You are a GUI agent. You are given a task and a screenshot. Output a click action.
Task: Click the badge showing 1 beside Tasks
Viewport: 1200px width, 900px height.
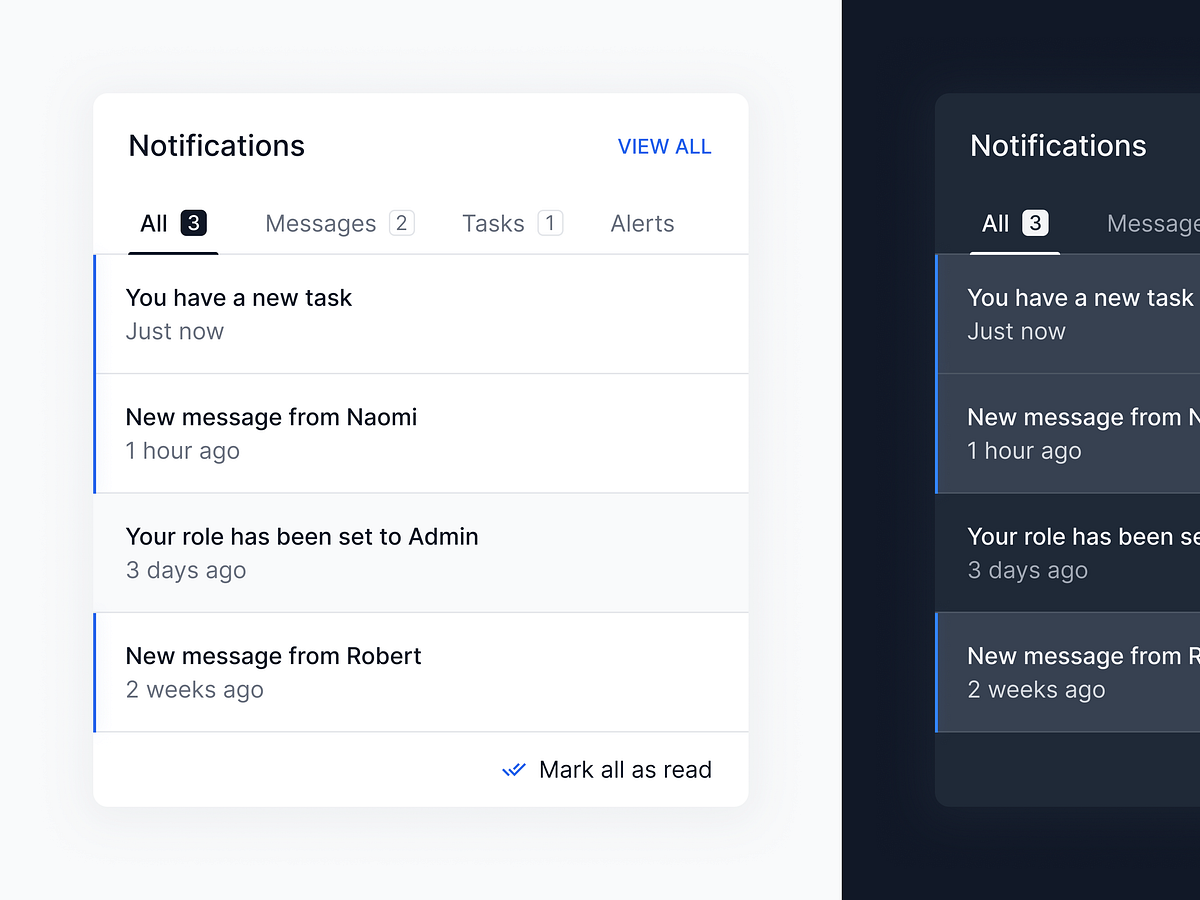(550, 222)
